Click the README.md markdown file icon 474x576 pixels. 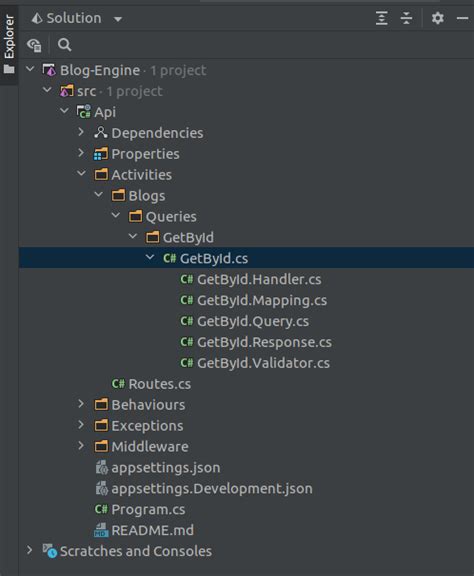(101, 530)
